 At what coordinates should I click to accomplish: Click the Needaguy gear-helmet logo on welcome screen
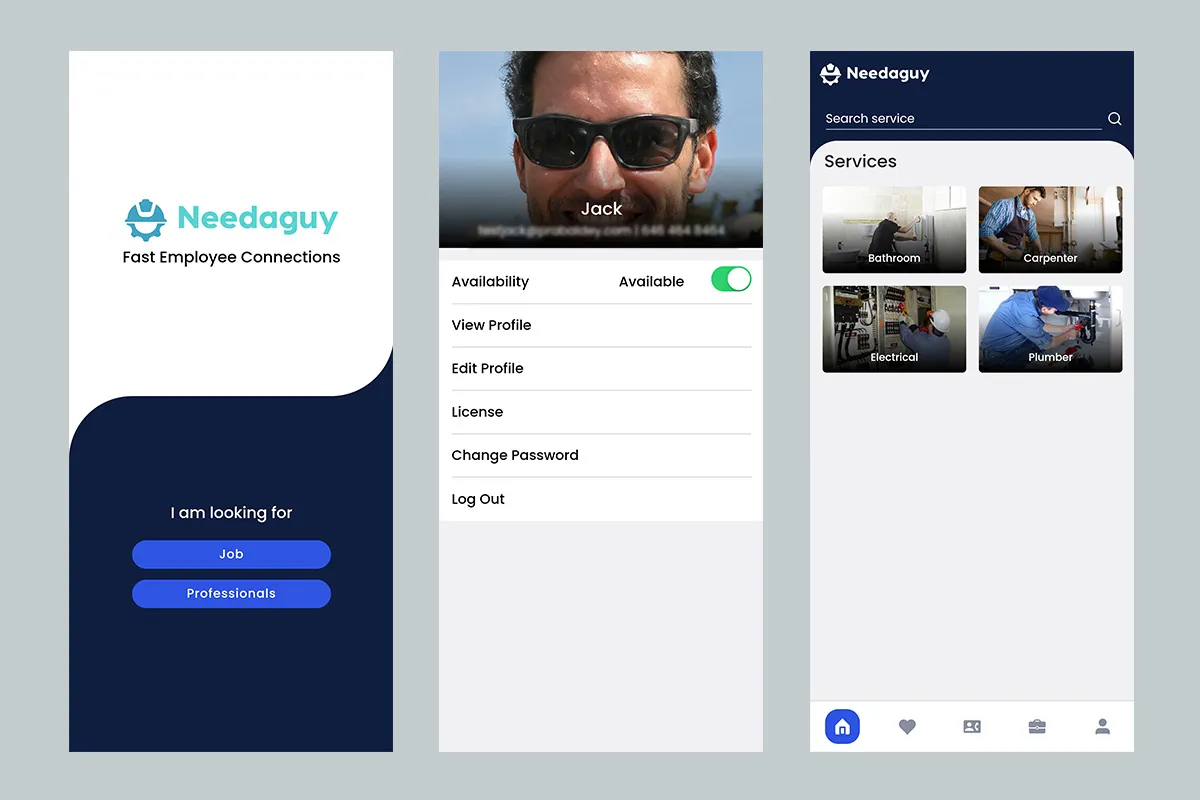coord(145,220)
